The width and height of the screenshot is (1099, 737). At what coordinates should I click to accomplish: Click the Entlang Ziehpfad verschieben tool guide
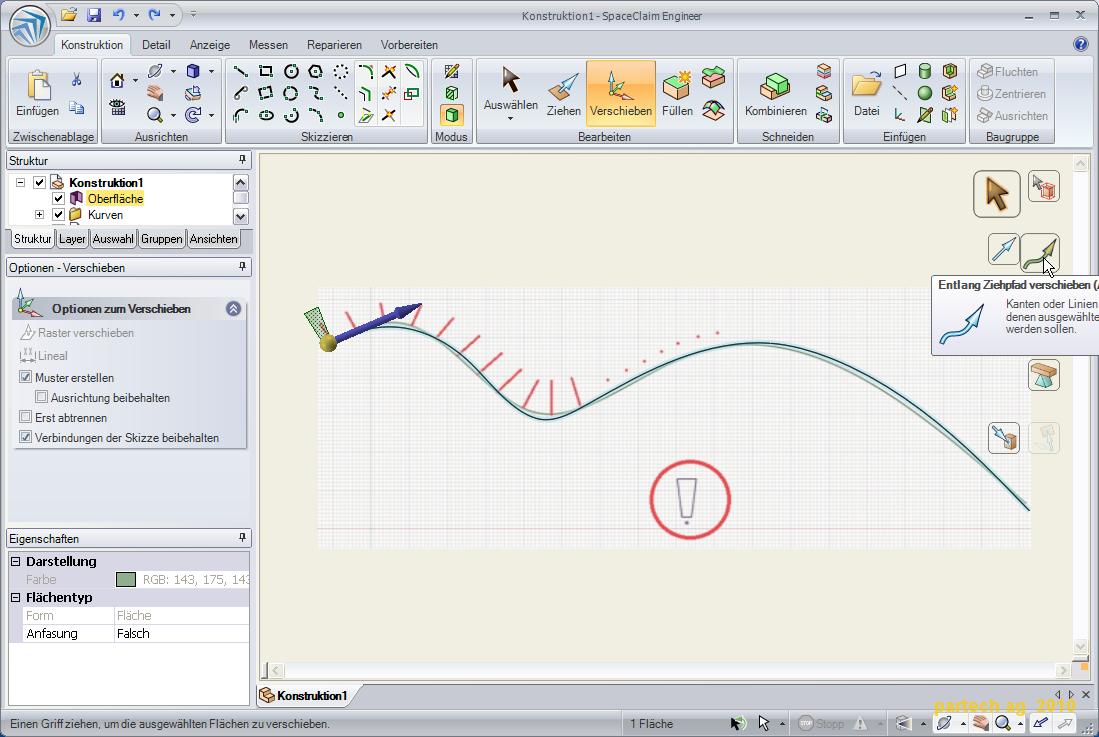1039,251
